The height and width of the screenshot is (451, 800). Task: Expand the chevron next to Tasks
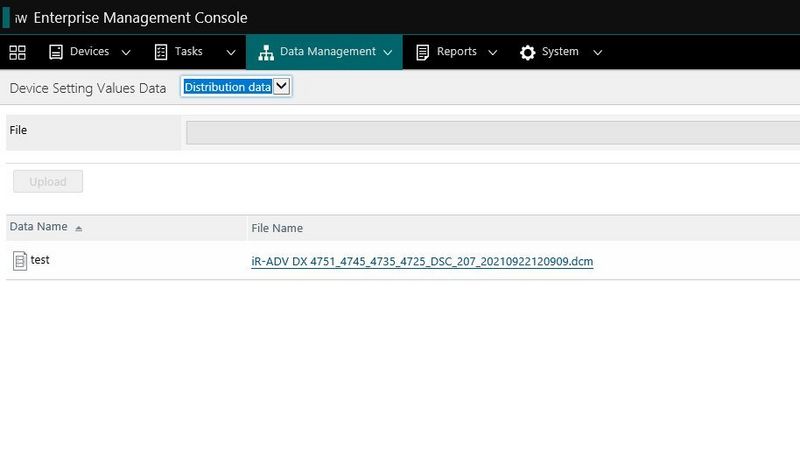231,53
